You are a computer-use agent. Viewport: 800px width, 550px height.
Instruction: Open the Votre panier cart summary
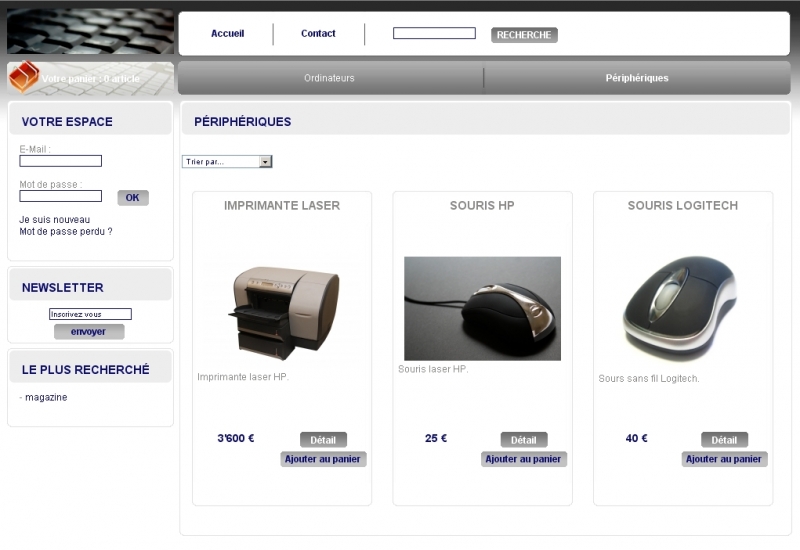click(90, 79)
